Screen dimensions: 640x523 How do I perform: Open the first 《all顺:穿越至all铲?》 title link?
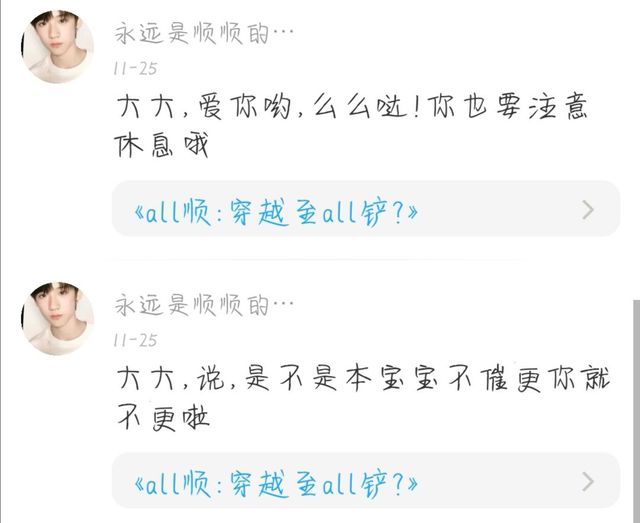coord(276,211)
